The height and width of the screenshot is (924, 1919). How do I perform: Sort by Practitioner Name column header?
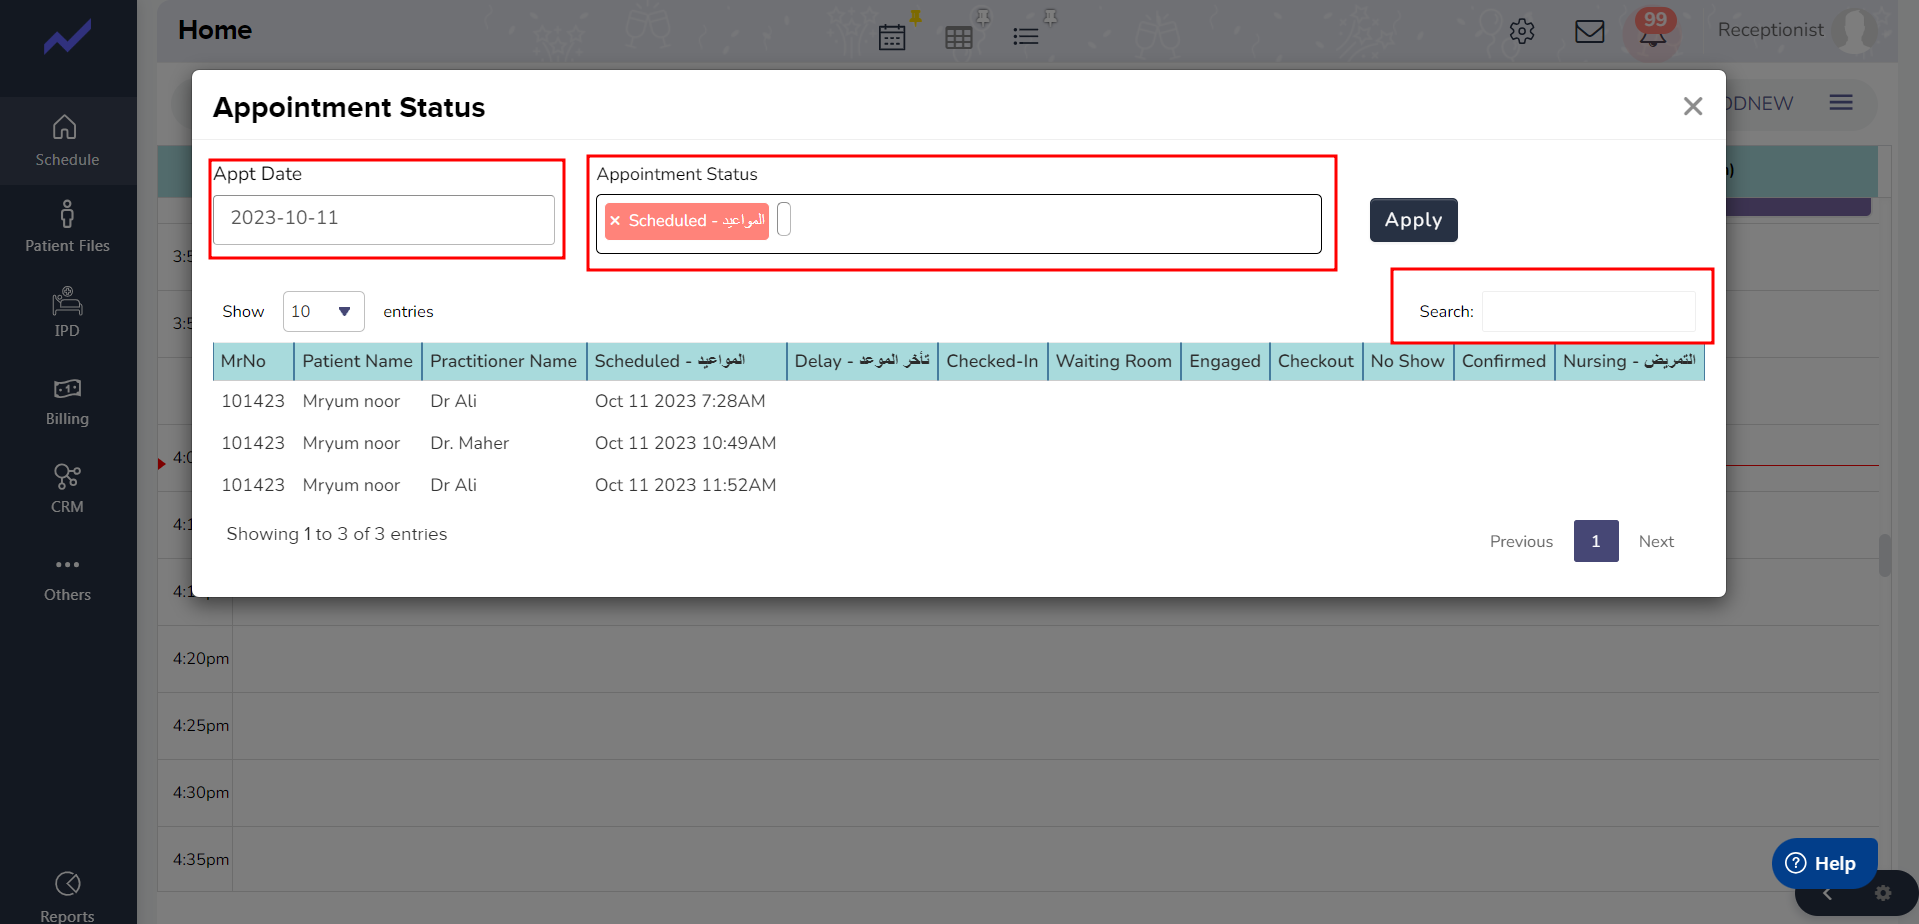click(504, 361)
